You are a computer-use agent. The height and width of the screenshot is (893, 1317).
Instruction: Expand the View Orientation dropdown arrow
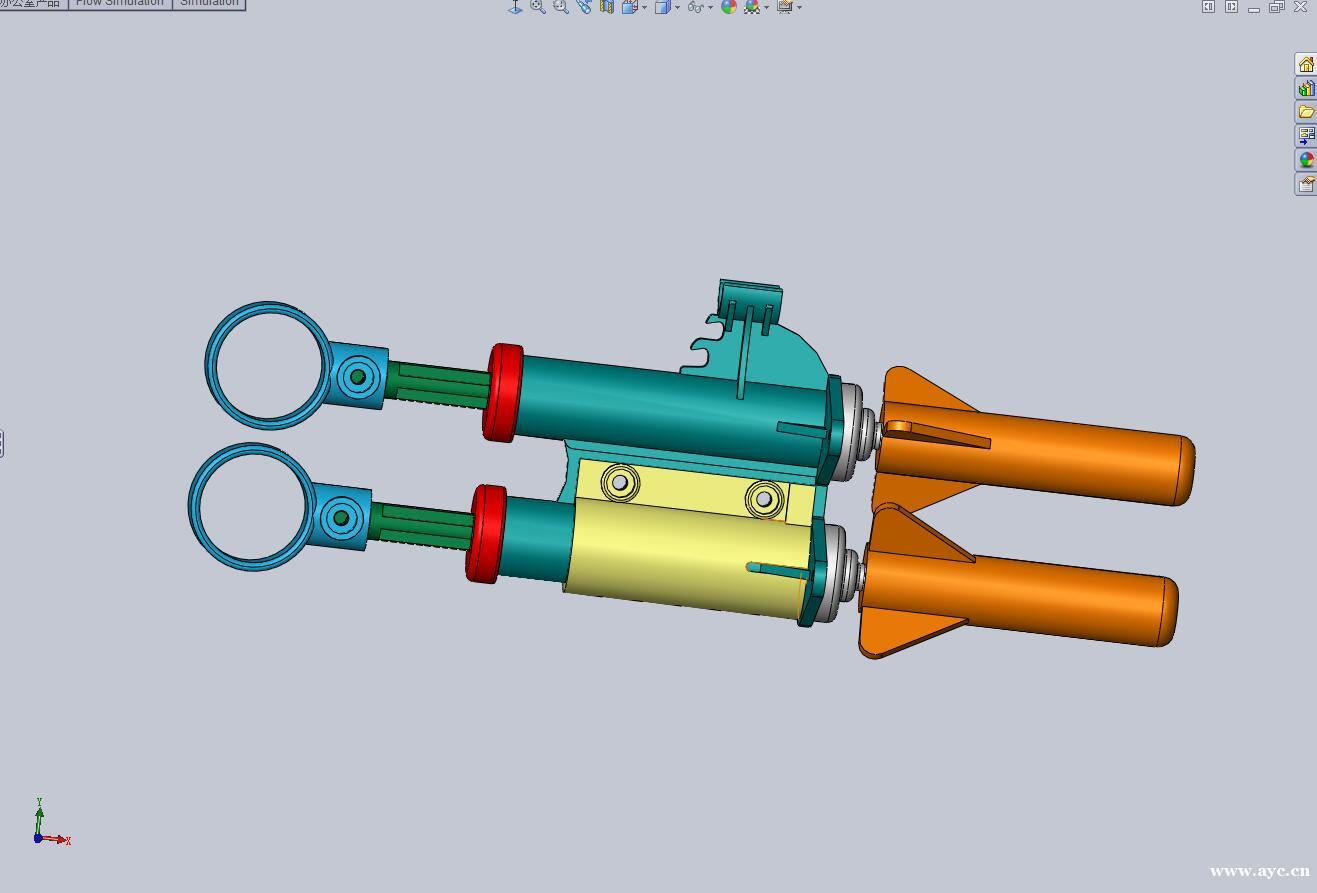[x=644, y=7]
